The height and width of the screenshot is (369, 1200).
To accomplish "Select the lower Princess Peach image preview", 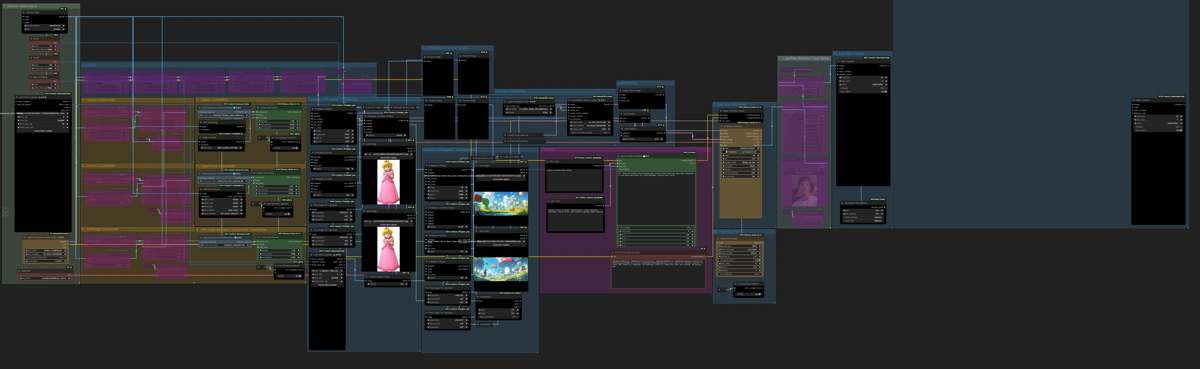I will click(x=388, y=248).
